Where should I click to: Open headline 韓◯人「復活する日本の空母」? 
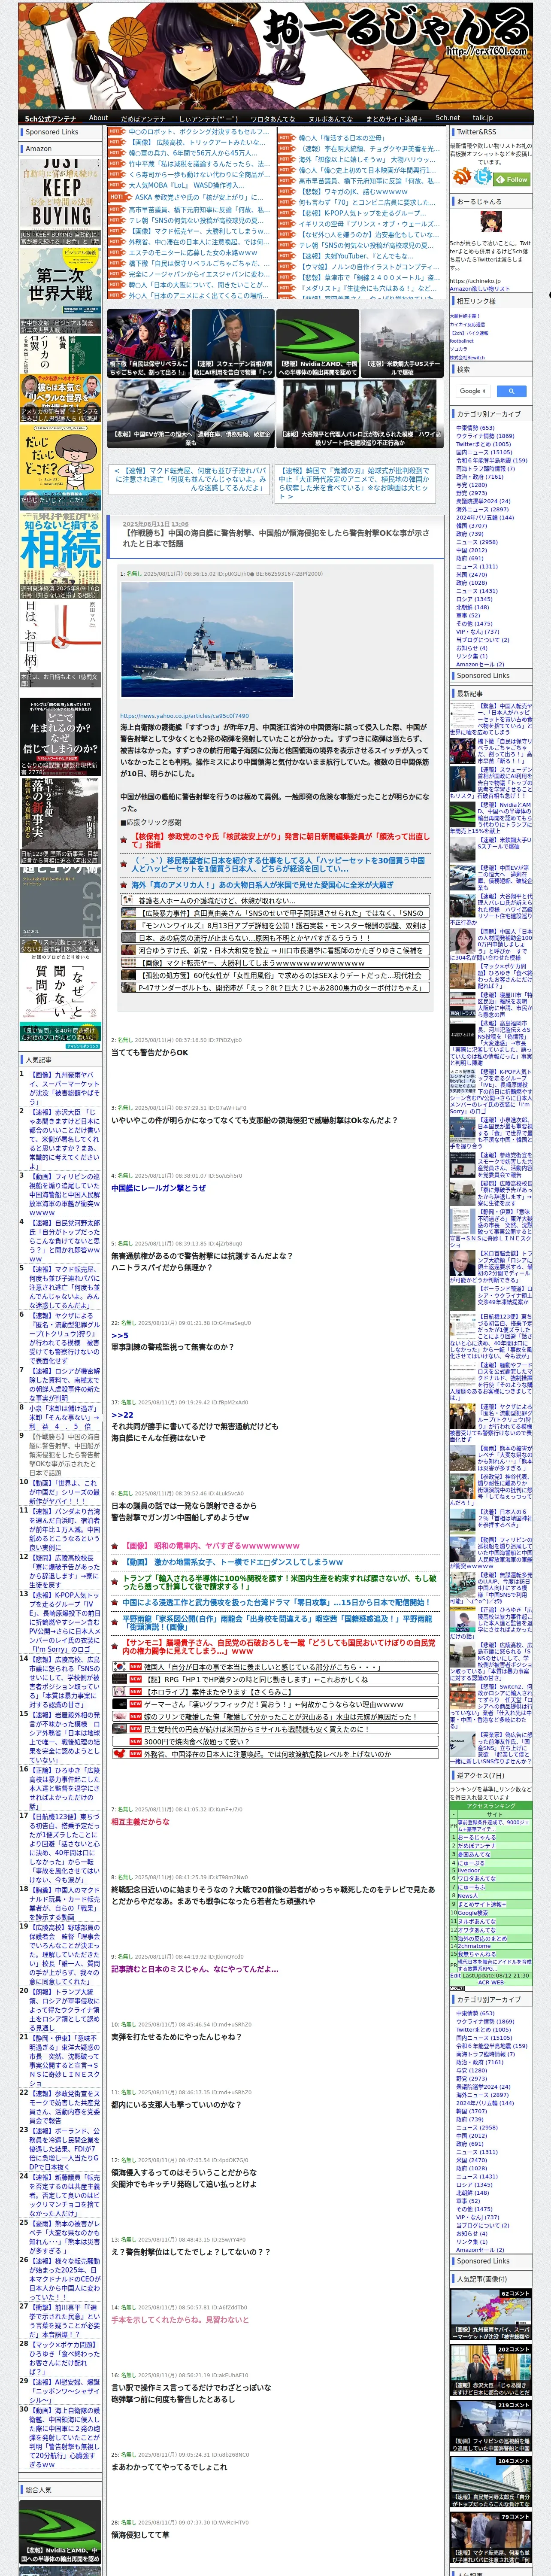[x=341, y=138]
